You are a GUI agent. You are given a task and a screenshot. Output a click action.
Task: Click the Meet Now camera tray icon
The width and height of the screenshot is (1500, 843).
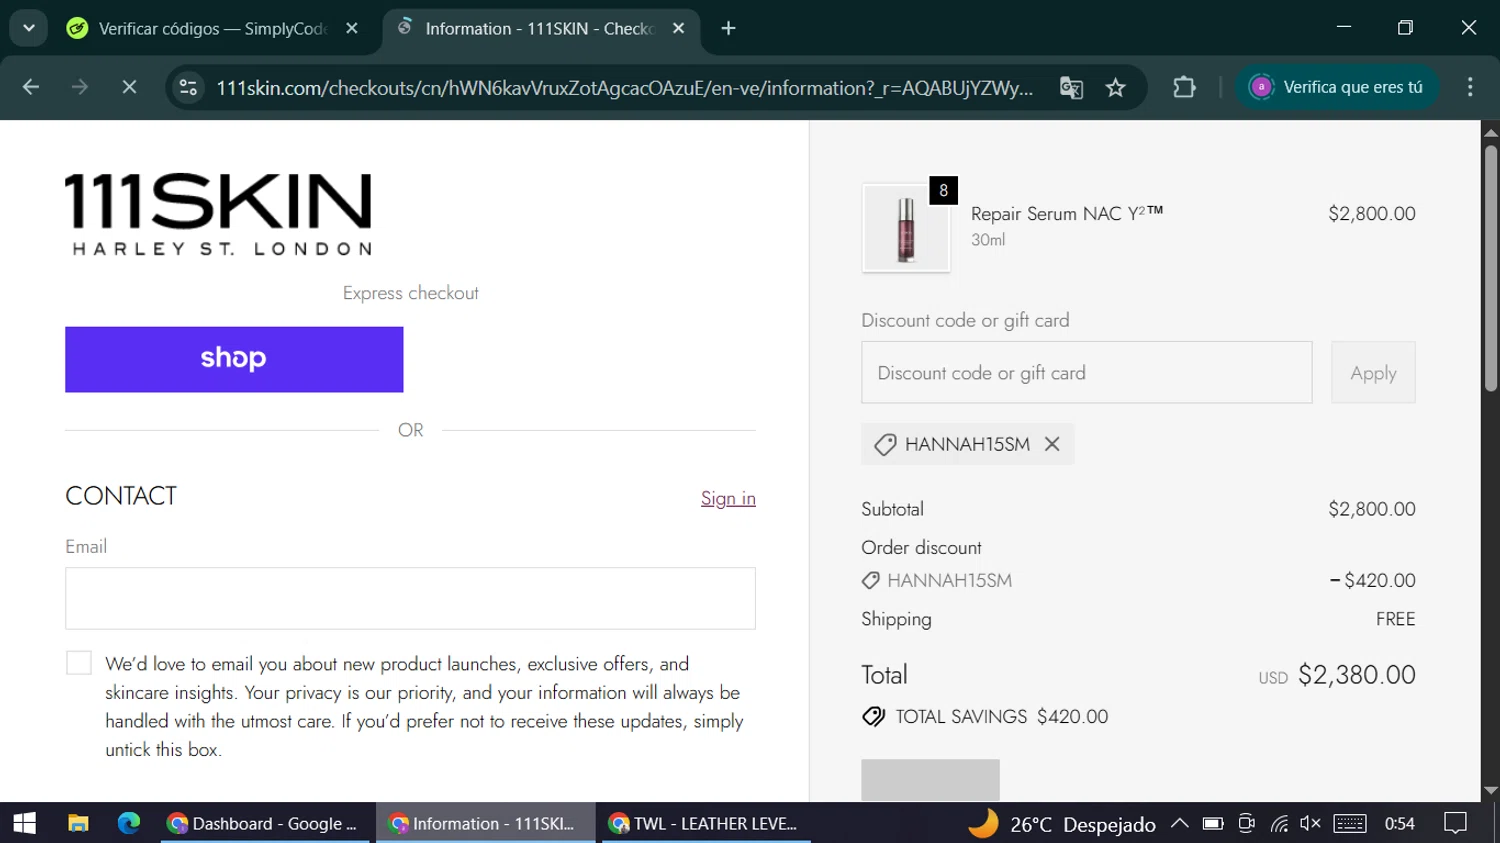click(1246, 824)
